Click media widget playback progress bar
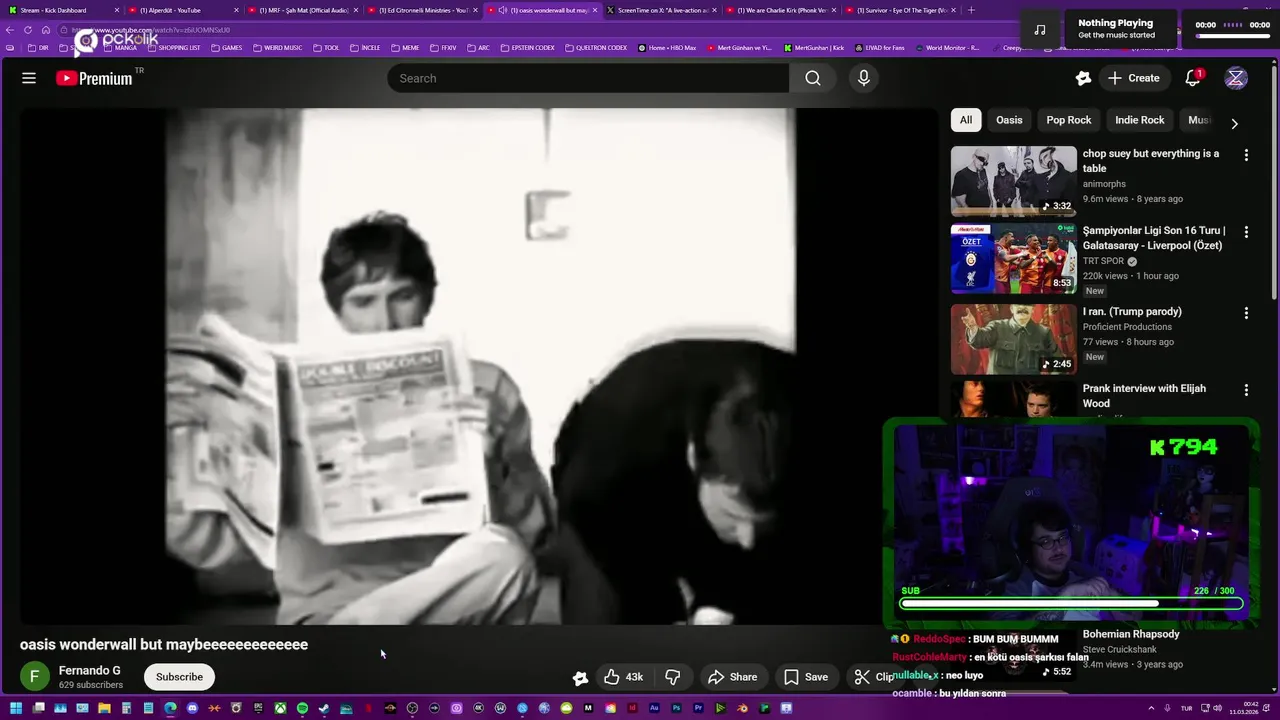1280x720 pixels. [x=1232, y=36]
